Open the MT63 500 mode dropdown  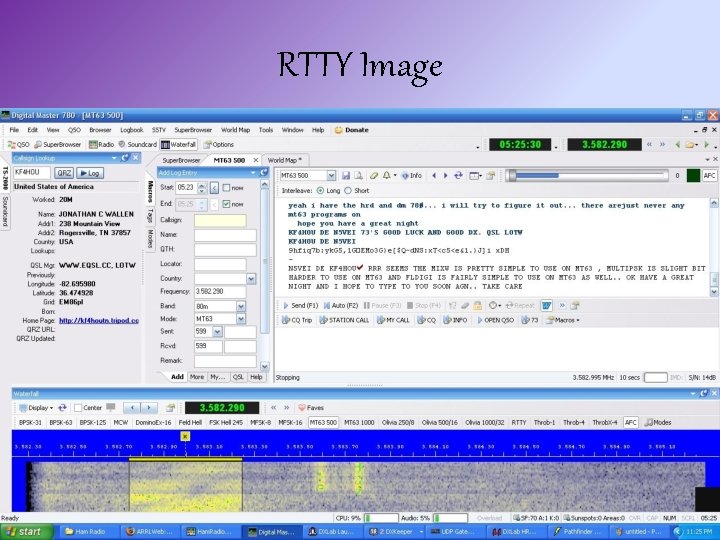point(331,175)
